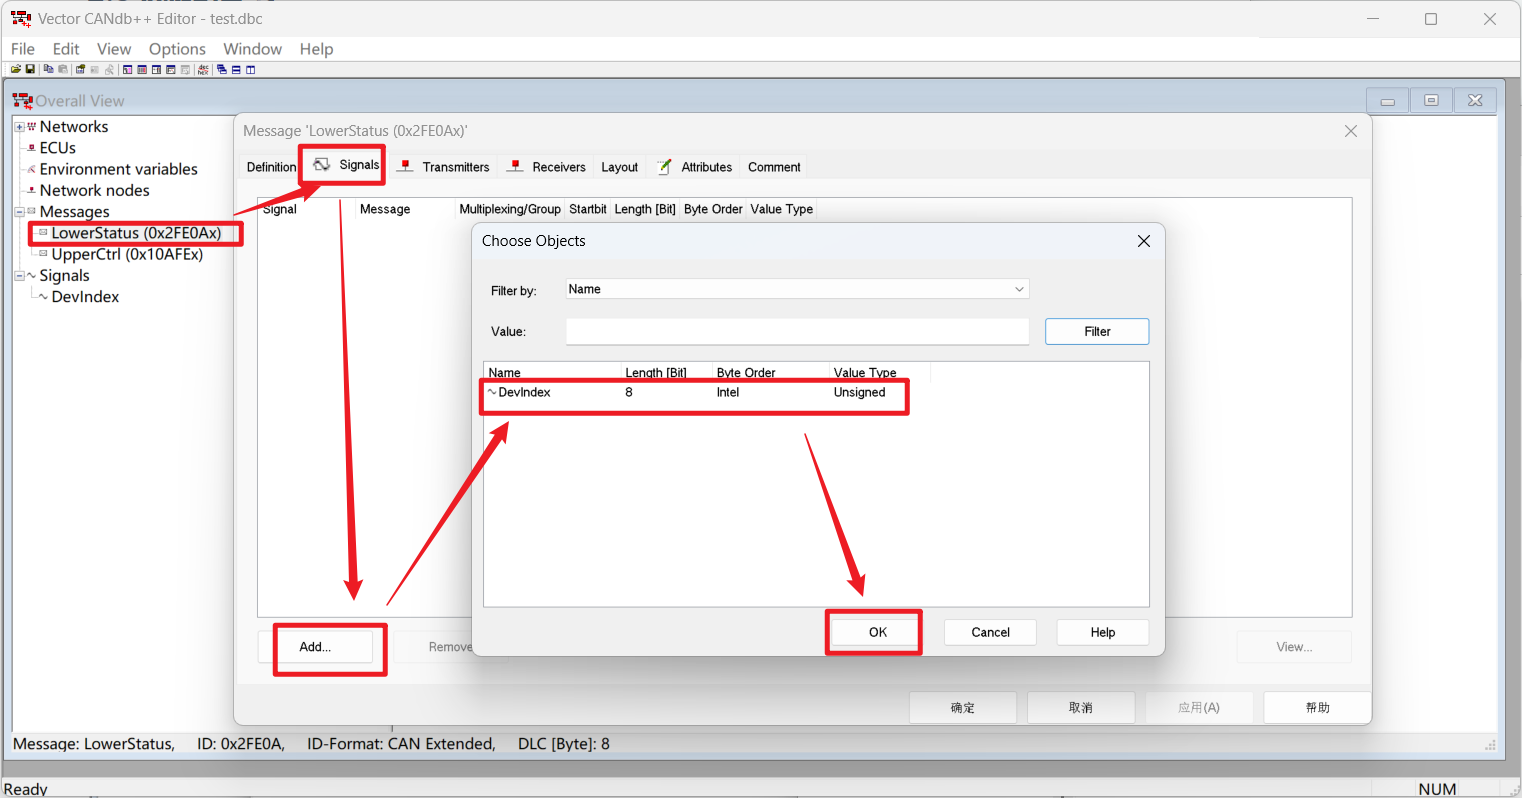This screenshot has width=1522, height=798.
Task: Click the cascade windows toolbar icon
Action: coord(222,70)
